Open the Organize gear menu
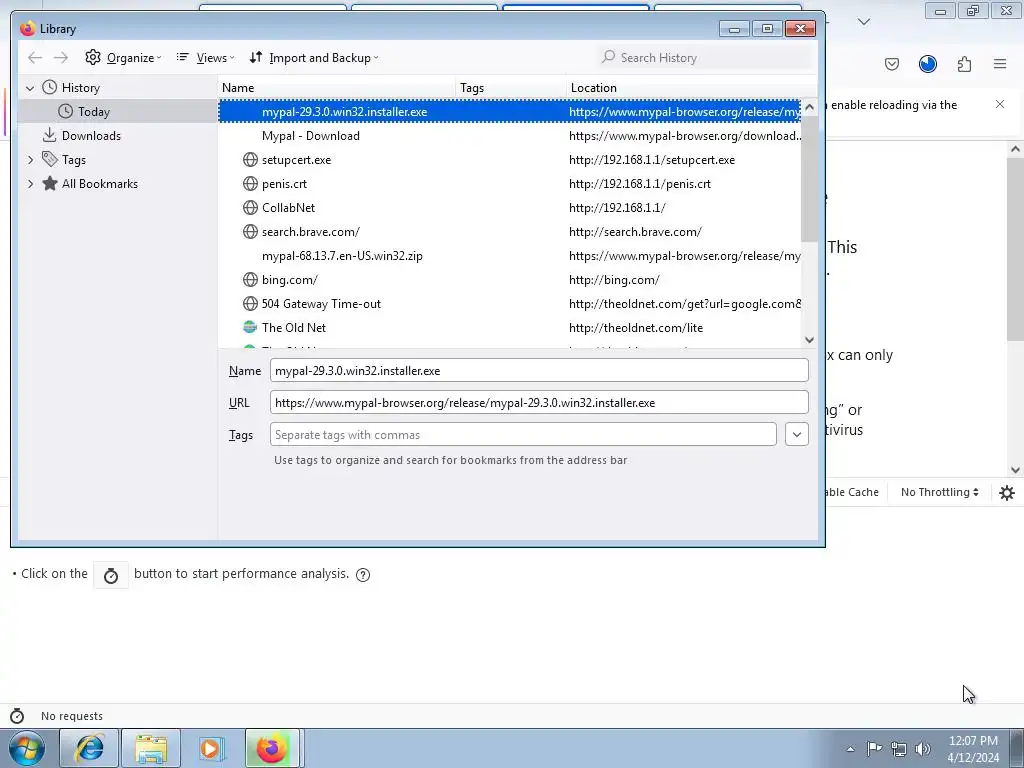Image resolution: width=1024 pixels, height=768 pixels. click(x=123, y=57)
